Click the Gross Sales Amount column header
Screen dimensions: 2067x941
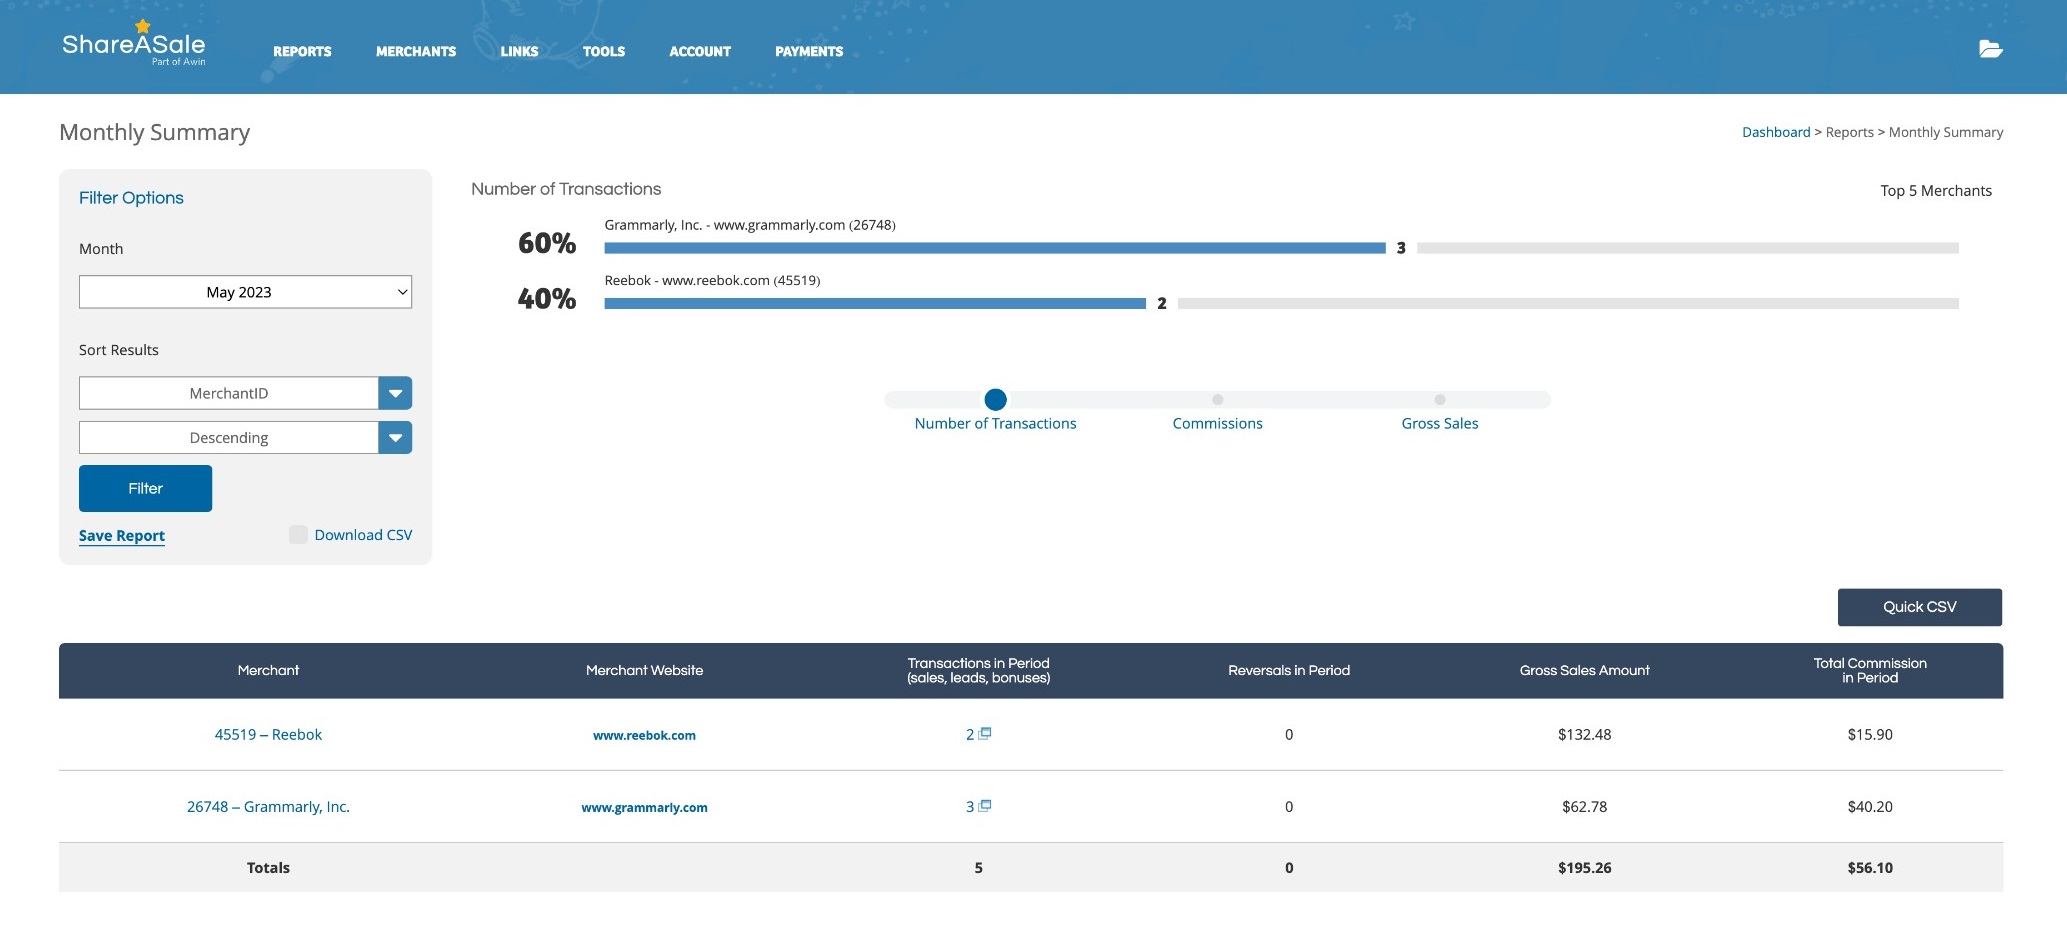tap(1584, 670)
